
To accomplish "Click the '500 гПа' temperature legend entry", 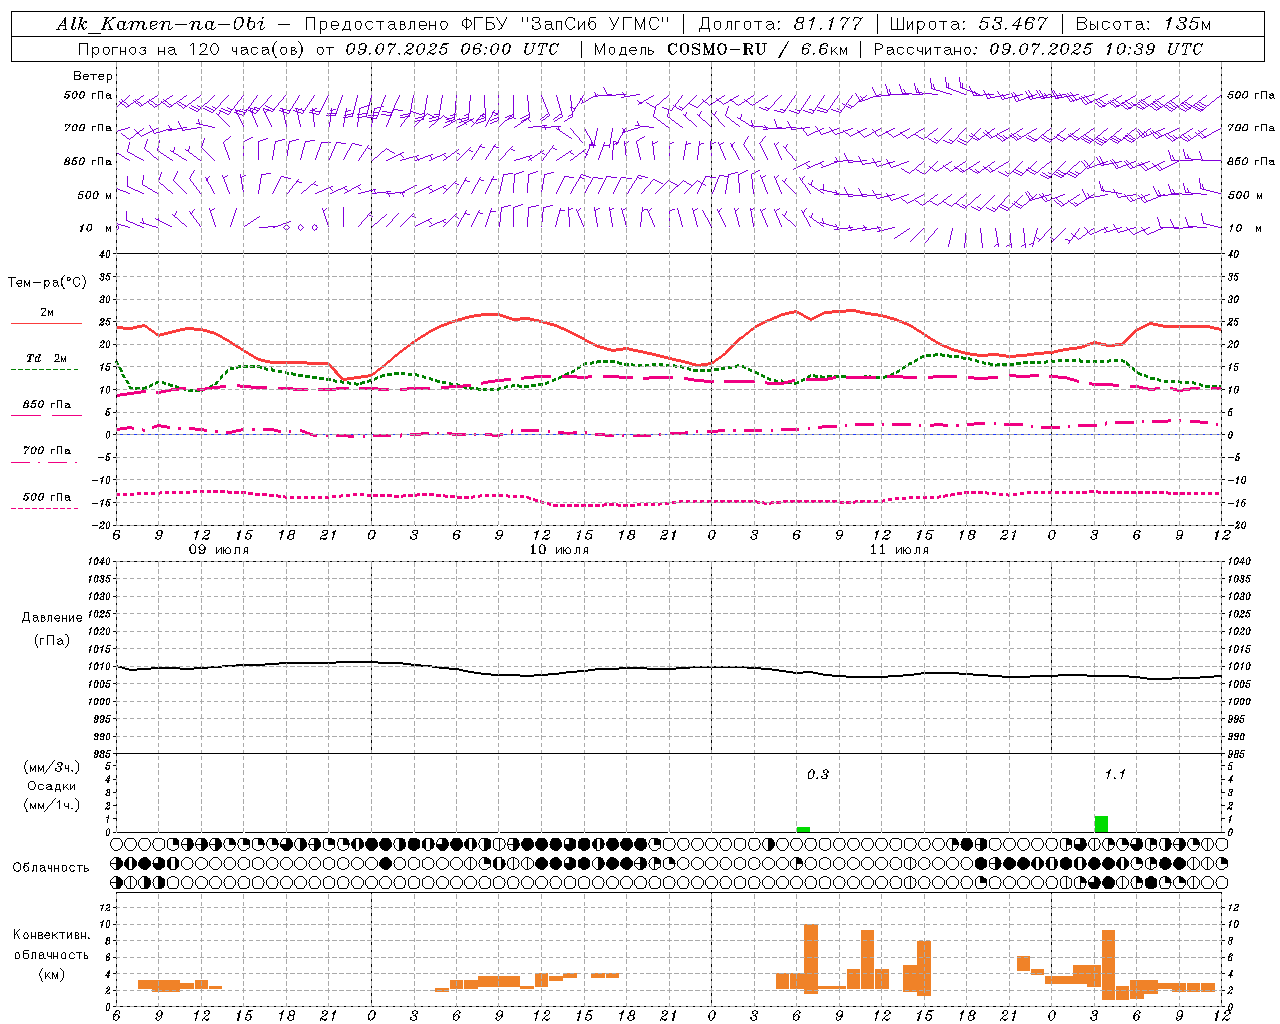I will (47, 496).
